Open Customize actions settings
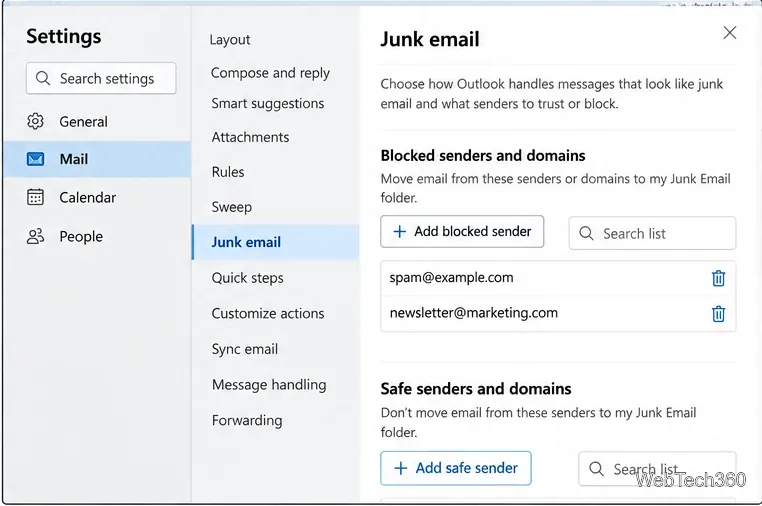The image size is (762, 506). [x=268, y=314]
